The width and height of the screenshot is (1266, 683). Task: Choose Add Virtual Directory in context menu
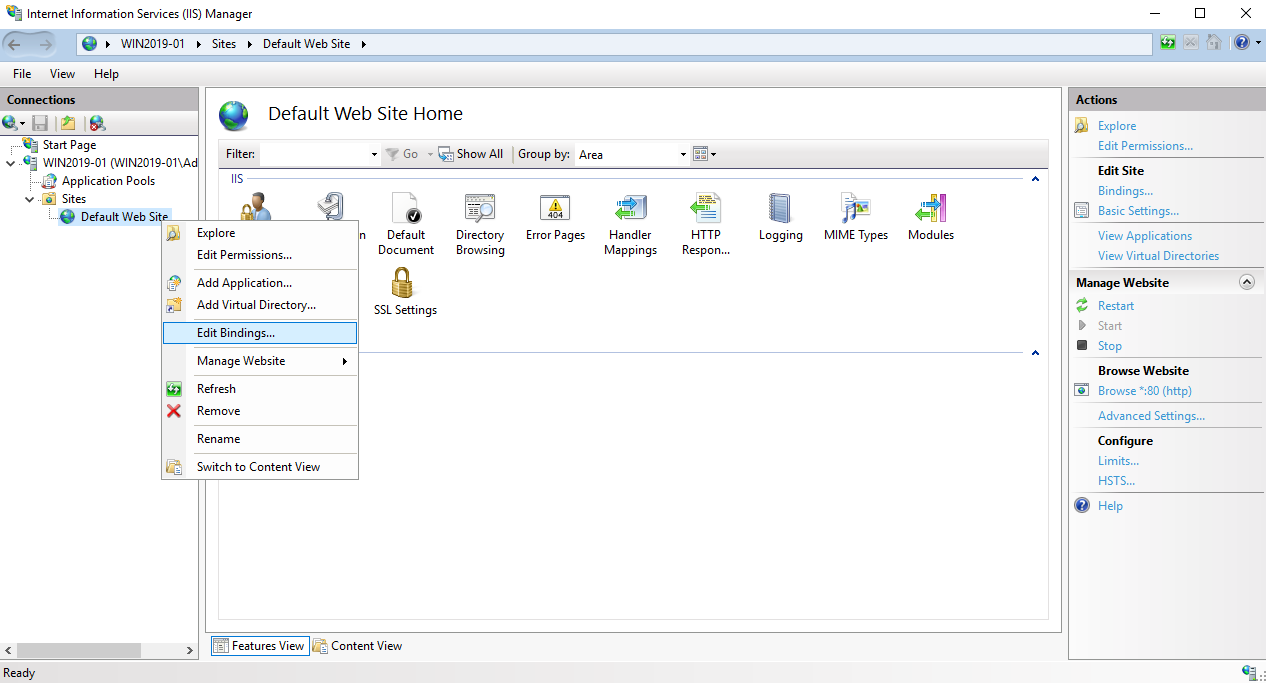pos(259,305)
